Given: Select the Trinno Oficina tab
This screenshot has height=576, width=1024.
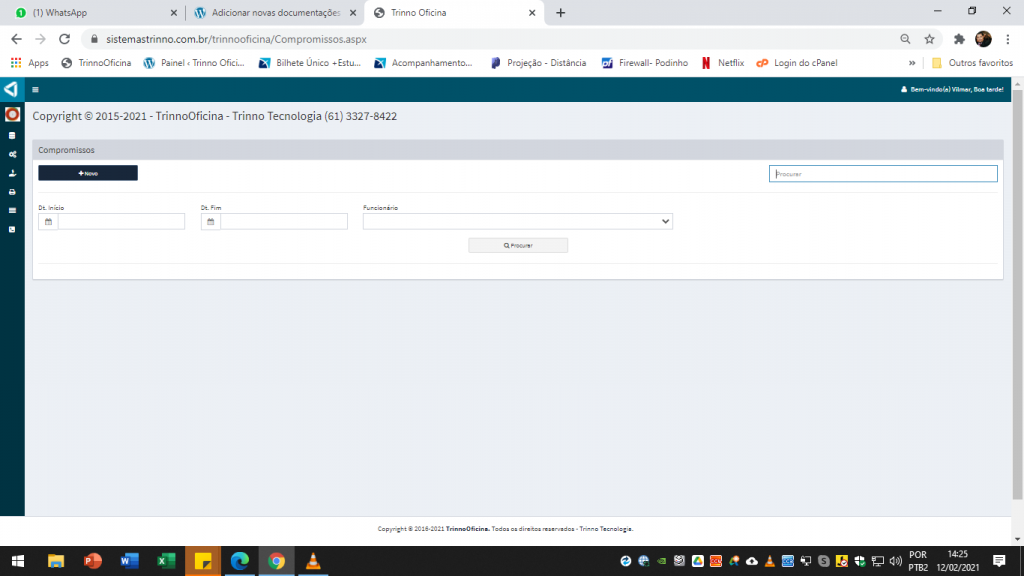Looking at the screenshot, I should (x=454, y=12).
